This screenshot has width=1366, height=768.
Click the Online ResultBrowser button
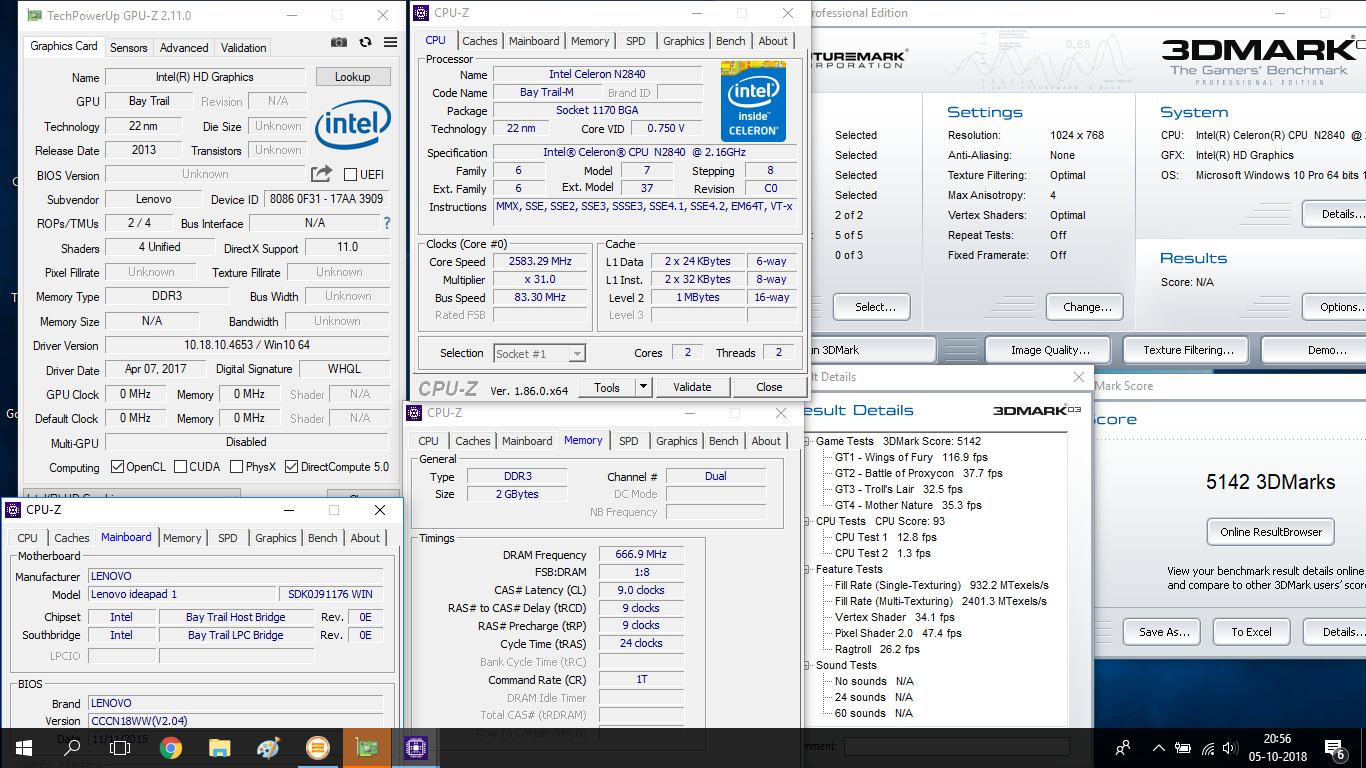[x=1271, y=532]
